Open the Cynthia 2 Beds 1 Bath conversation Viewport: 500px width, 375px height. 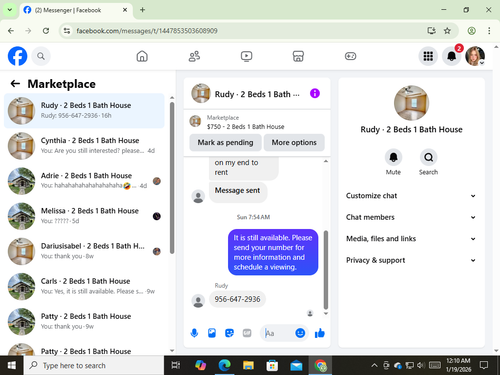pos(84,146)
